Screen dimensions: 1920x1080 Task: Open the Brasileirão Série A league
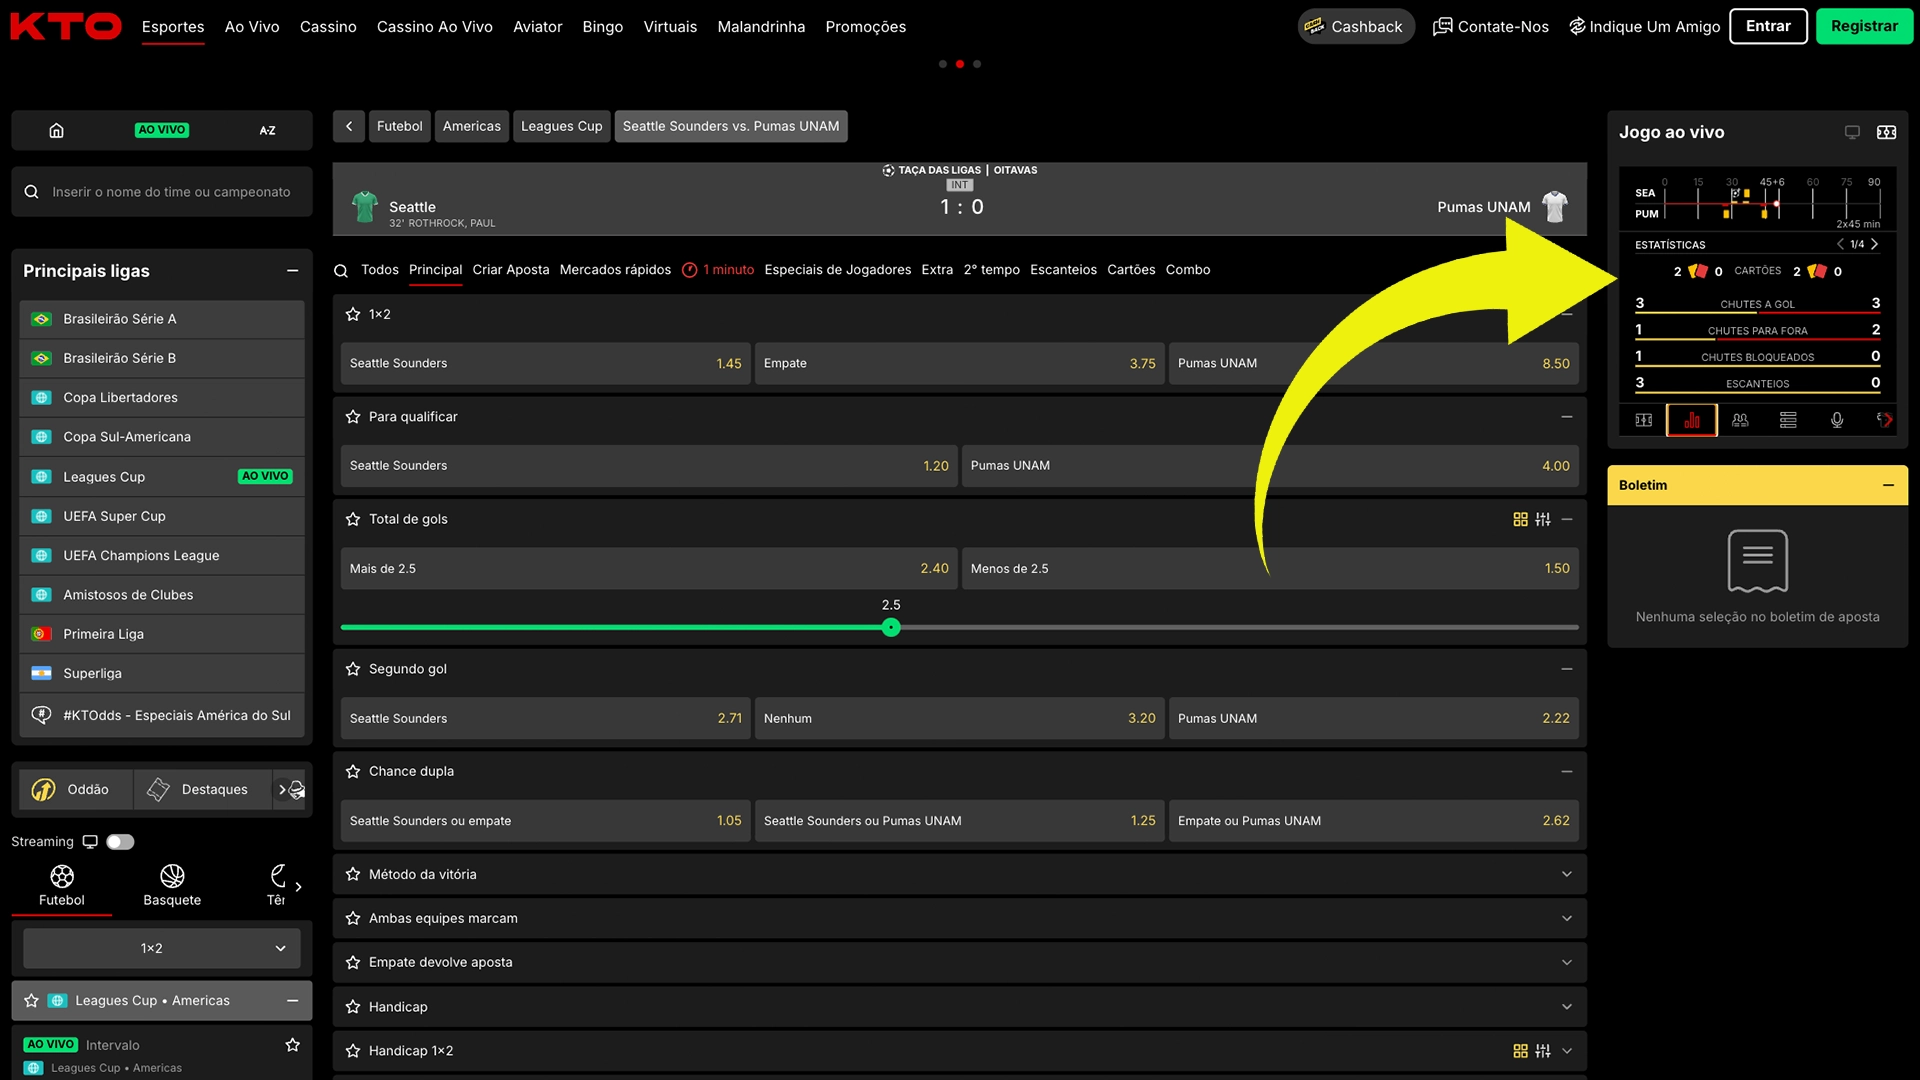(x=162, y=319)
